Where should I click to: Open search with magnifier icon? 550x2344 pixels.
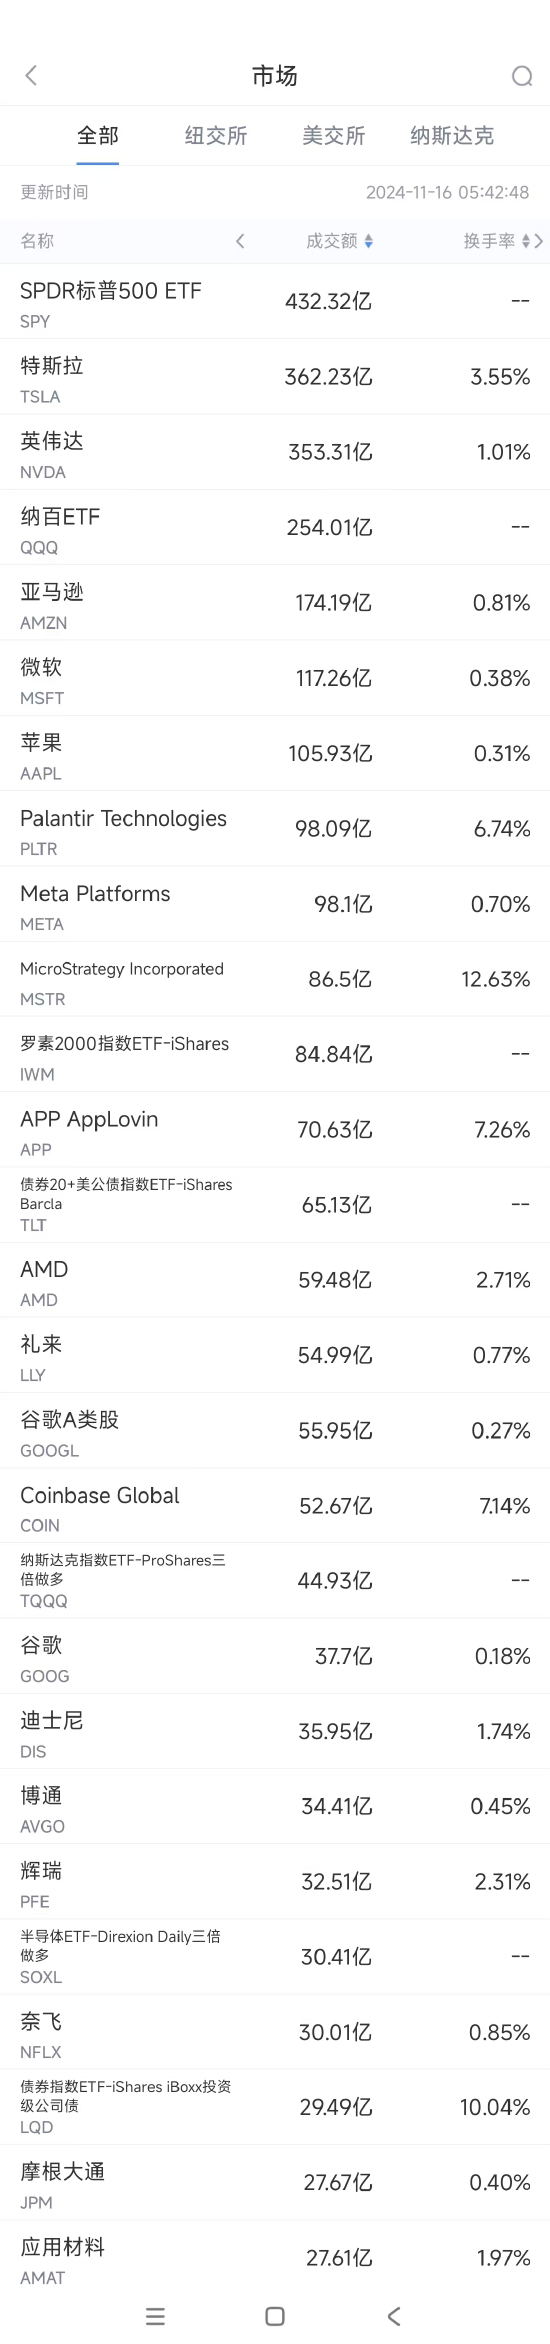pyautogui.click(x=522, y=76)
